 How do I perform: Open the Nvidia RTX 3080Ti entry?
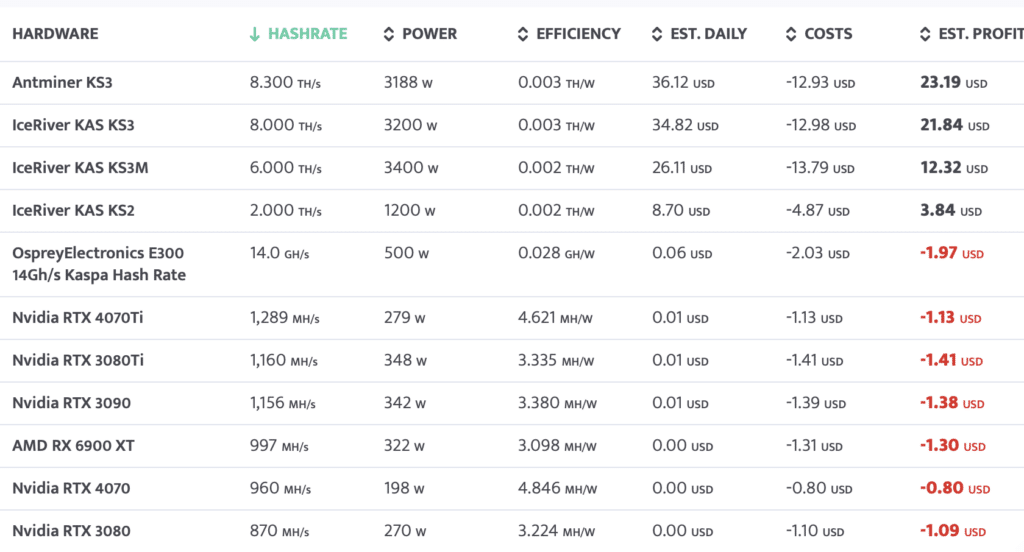tap(78, 360)
